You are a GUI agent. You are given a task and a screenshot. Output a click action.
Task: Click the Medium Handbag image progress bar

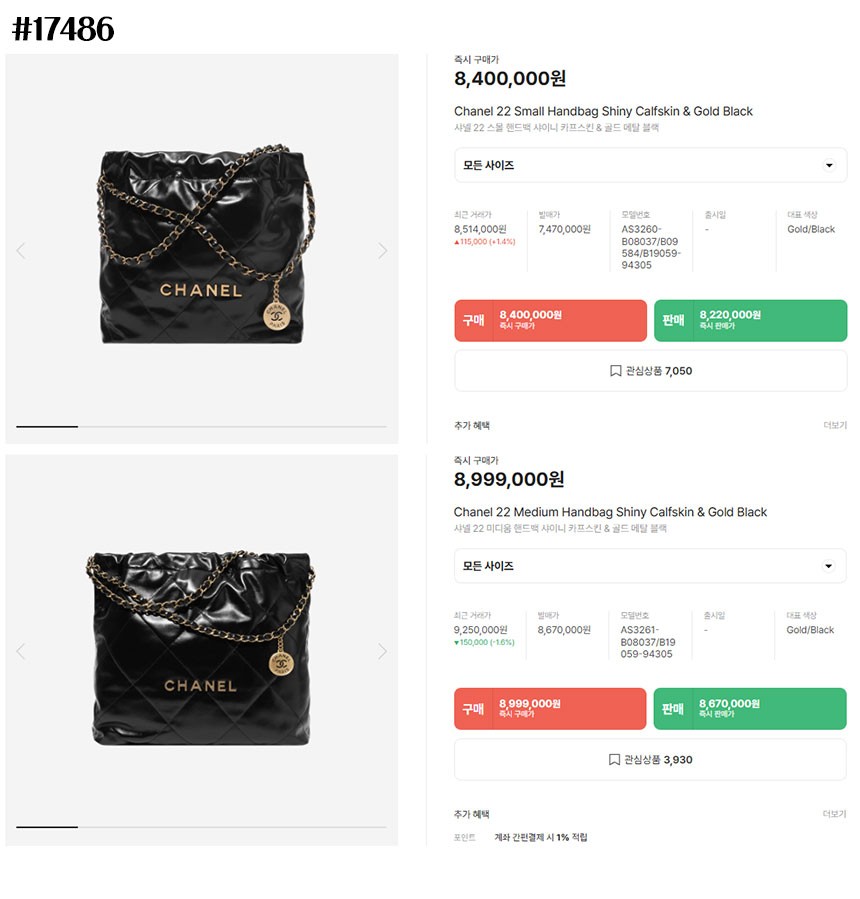pos(201,827)
